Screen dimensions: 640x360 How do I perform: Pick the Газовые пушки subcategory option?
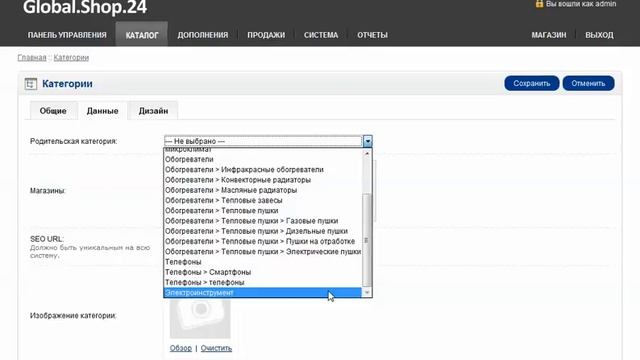[x=263, y=221]
